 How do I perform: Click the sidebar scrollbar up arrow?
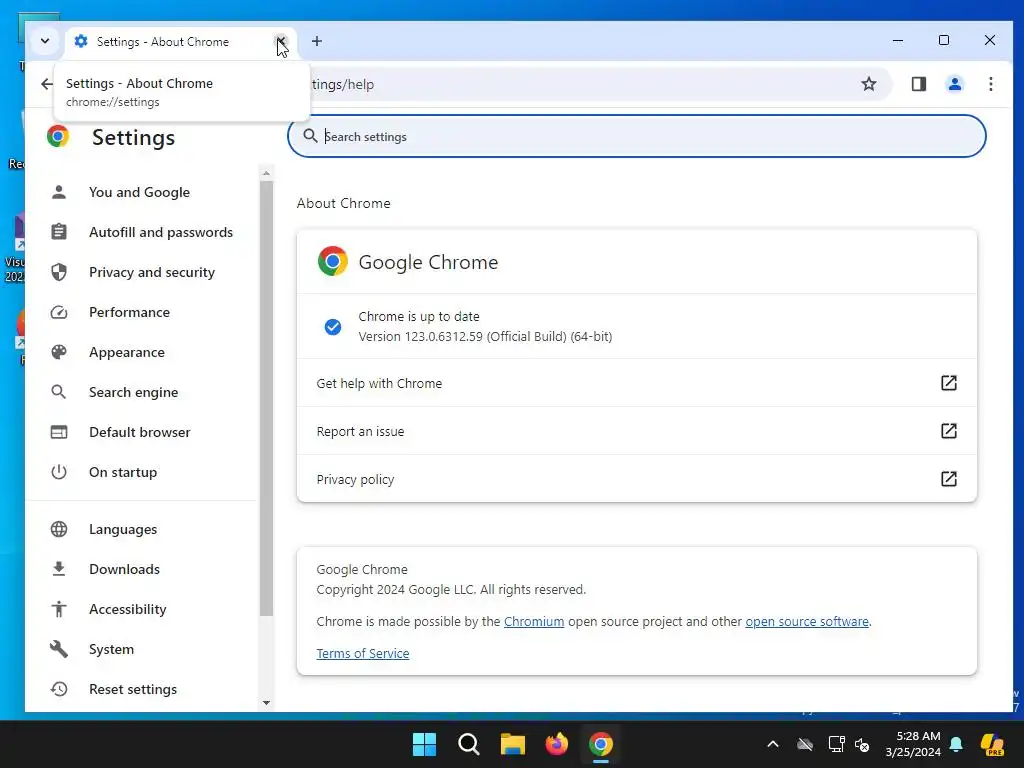pos(266,173)
